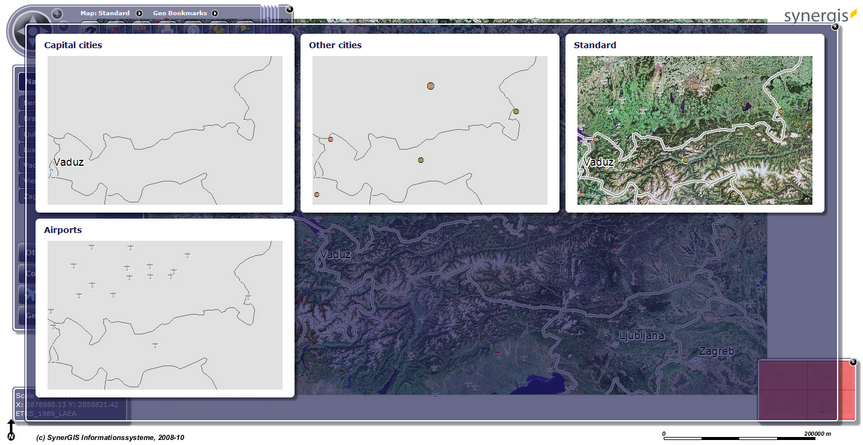Screen dimensions: 863x445
Task: Click the Geo Bookmarks label
Action: [x=180, y=13]
